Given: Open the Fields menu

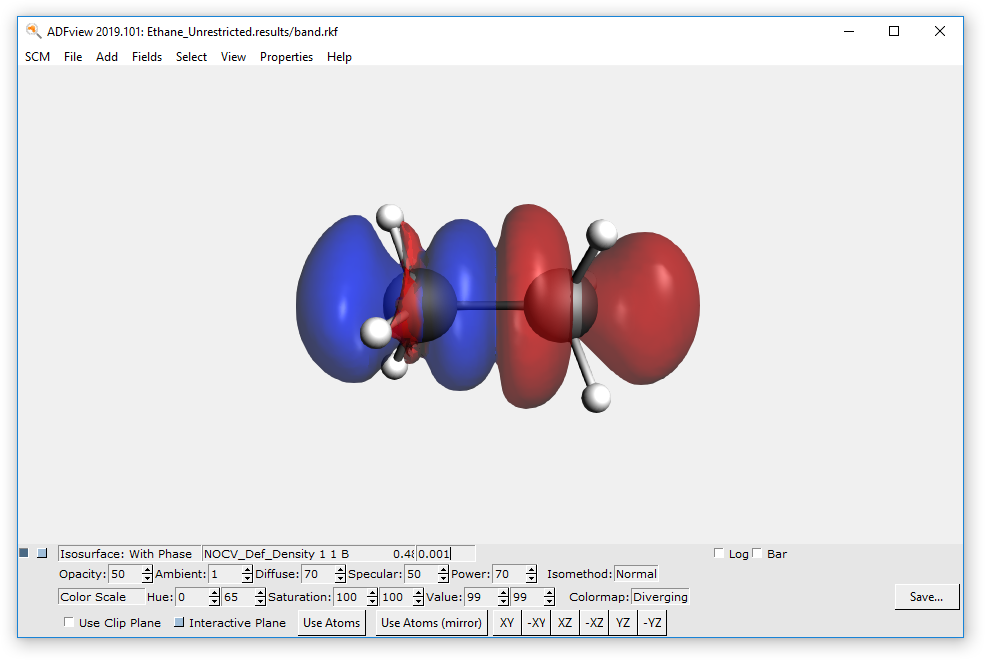Looking at the screenshot, I should tap(147, 57).
